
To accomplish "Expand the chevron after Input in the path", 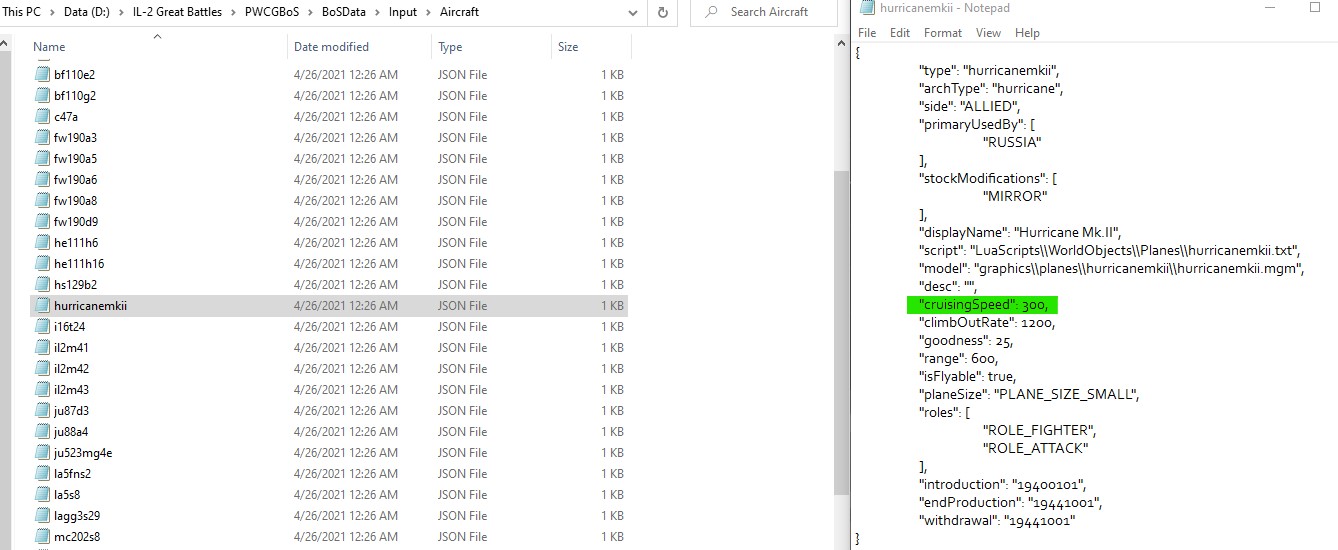I will point(429,12).
